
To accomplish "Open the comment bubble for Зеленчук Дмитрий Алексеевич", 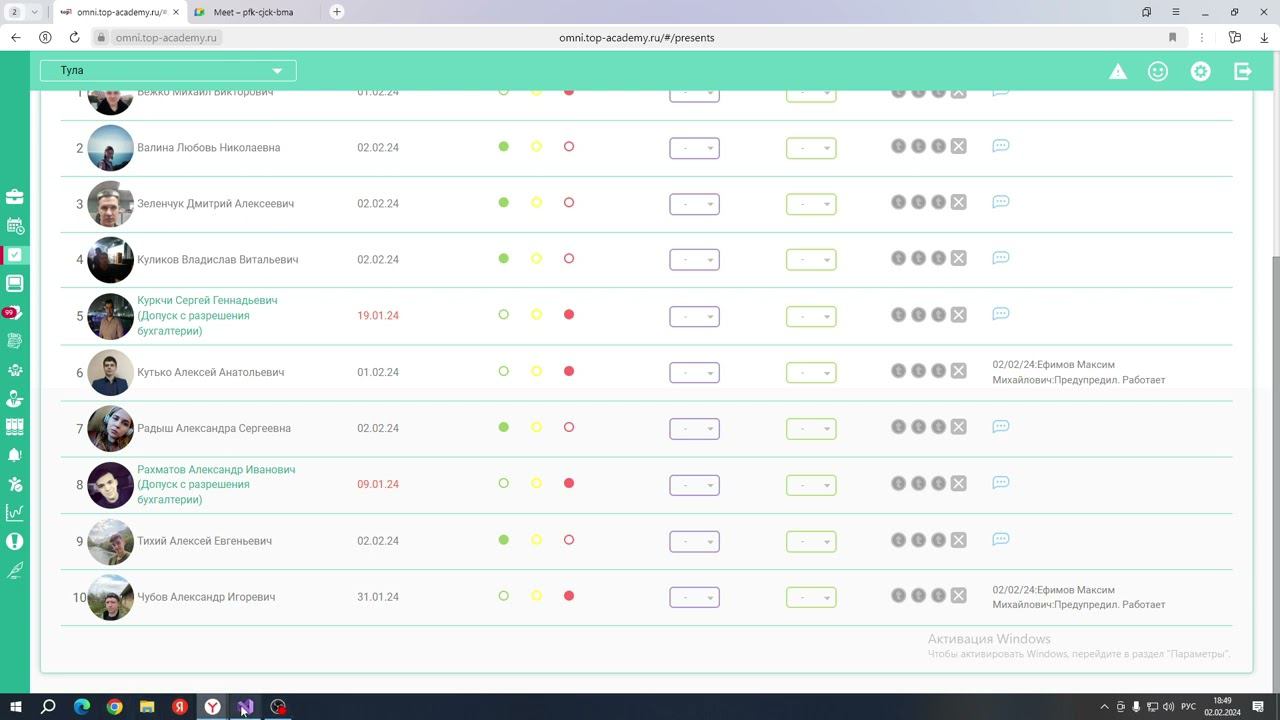I will pos(1000,202).
